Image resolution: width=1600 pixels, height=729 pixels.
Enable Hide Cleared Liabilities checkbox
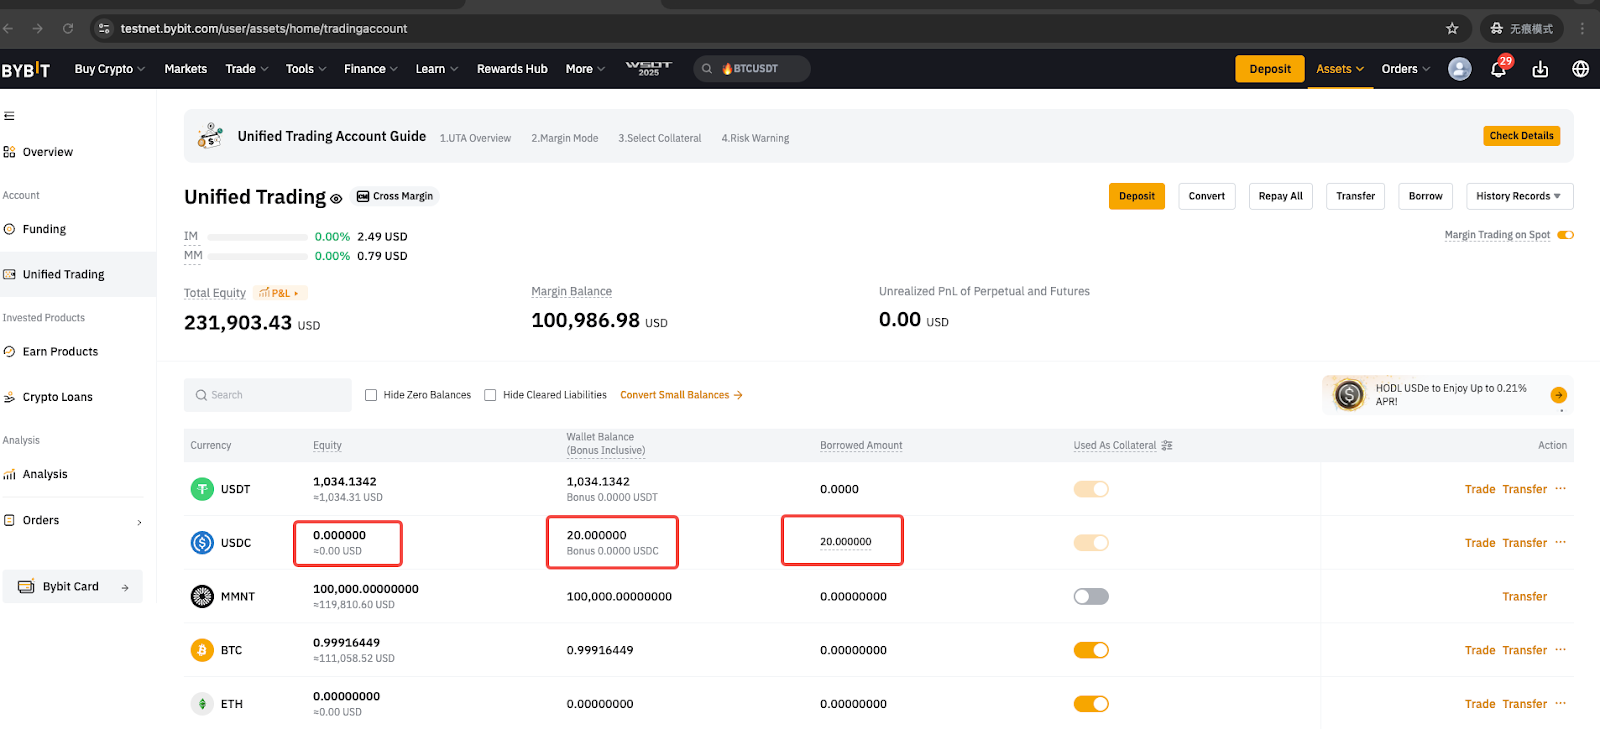(490, 395)
